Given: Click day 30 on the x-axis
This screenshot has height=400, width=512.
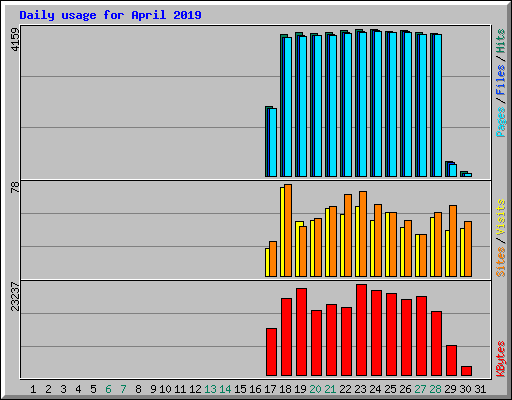Looking at the screenshot, I should (465, 389).
